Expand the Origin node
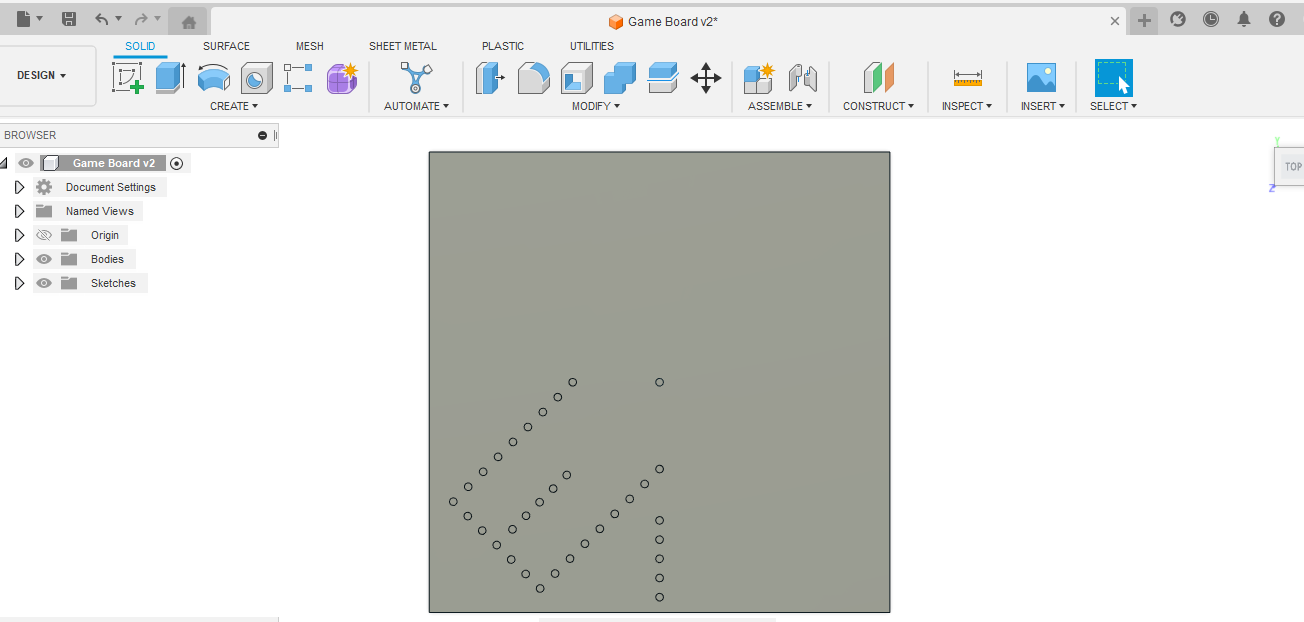Image resolution: width=1304 pixels, height=622 pixels. [19, 235]
